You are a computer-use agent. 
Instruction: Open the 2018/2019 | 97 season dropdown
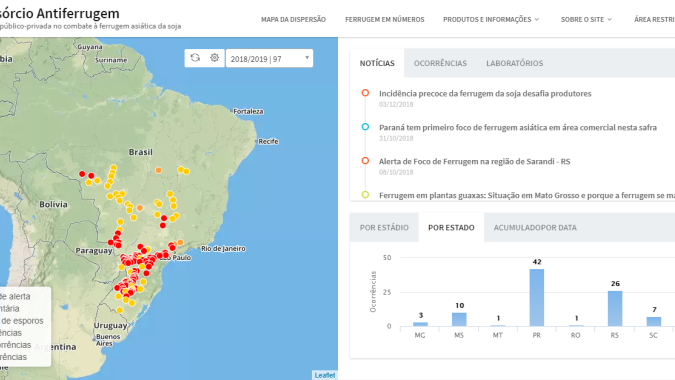point(269,59)
